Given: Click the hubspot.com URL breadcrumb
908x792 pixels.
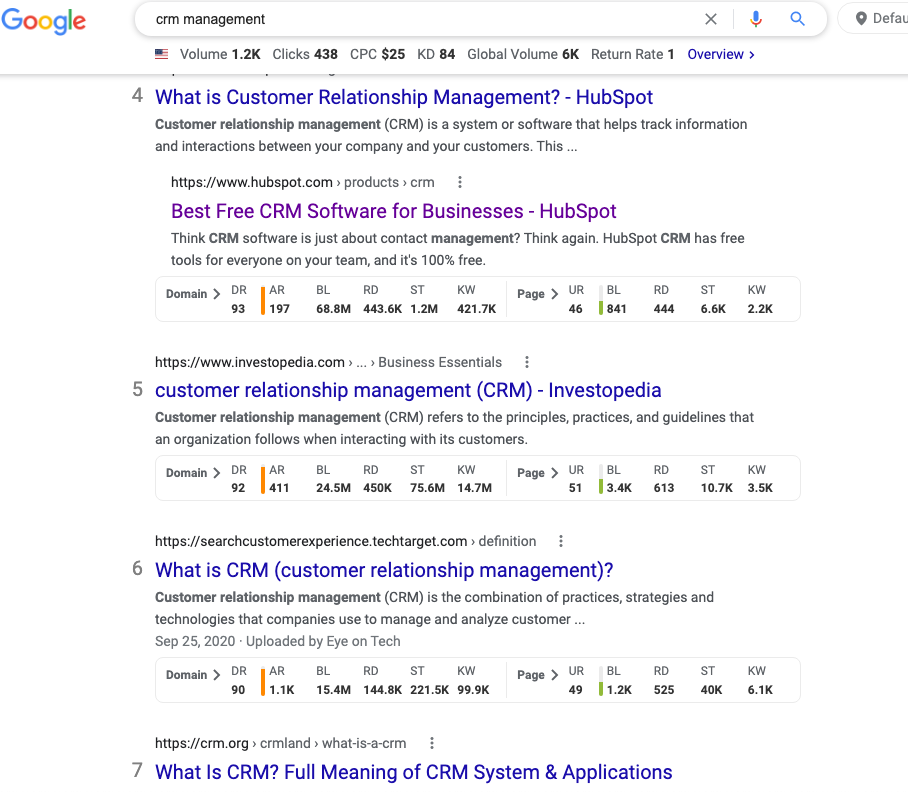Looking at the screenshot, I should pyautogui.click(x=302, y=182).
